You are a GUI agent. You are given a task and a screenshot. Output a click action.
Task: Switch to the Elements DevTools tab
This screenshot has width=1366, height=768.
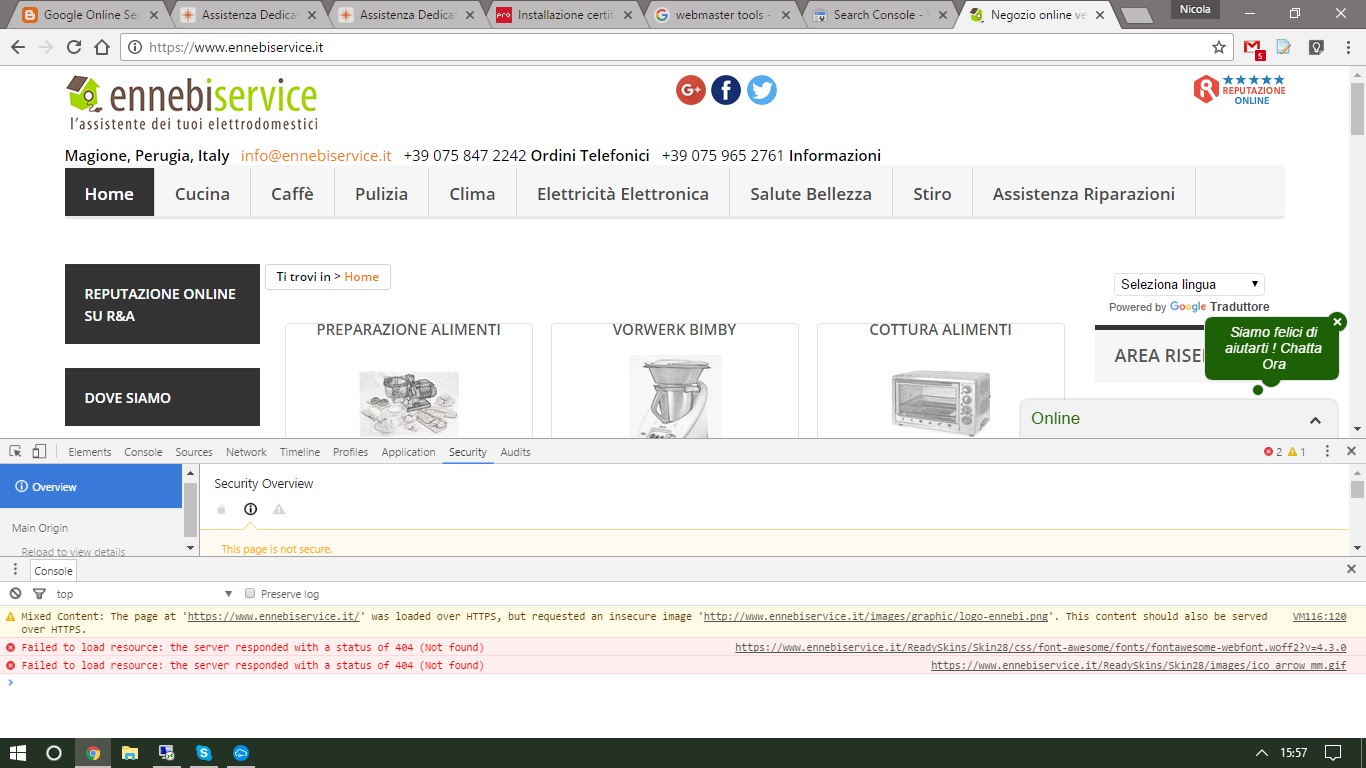tap(90, 452)
